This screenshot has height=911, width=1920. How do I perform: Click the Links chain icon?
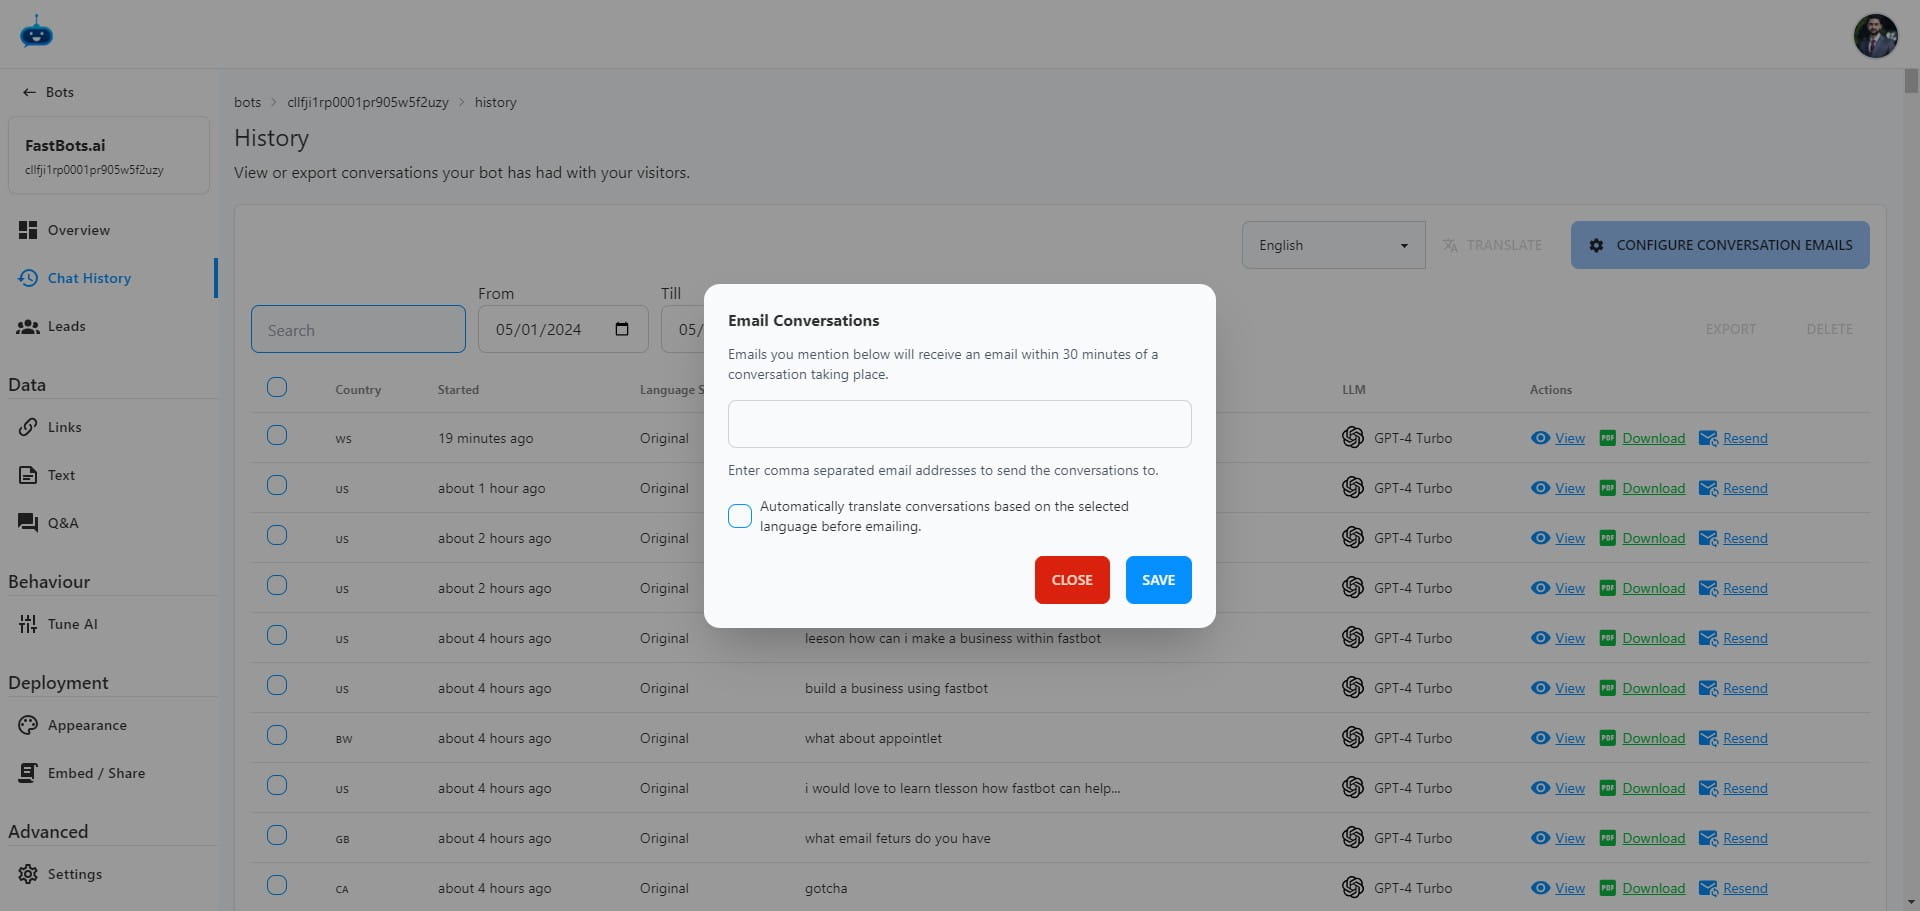28,427
